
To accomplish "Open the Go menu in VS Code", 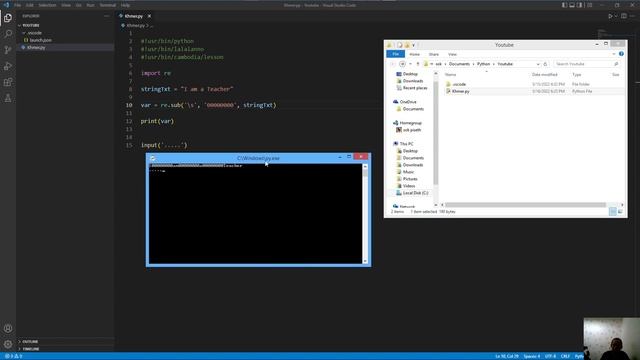I will (x=78, y=5).
